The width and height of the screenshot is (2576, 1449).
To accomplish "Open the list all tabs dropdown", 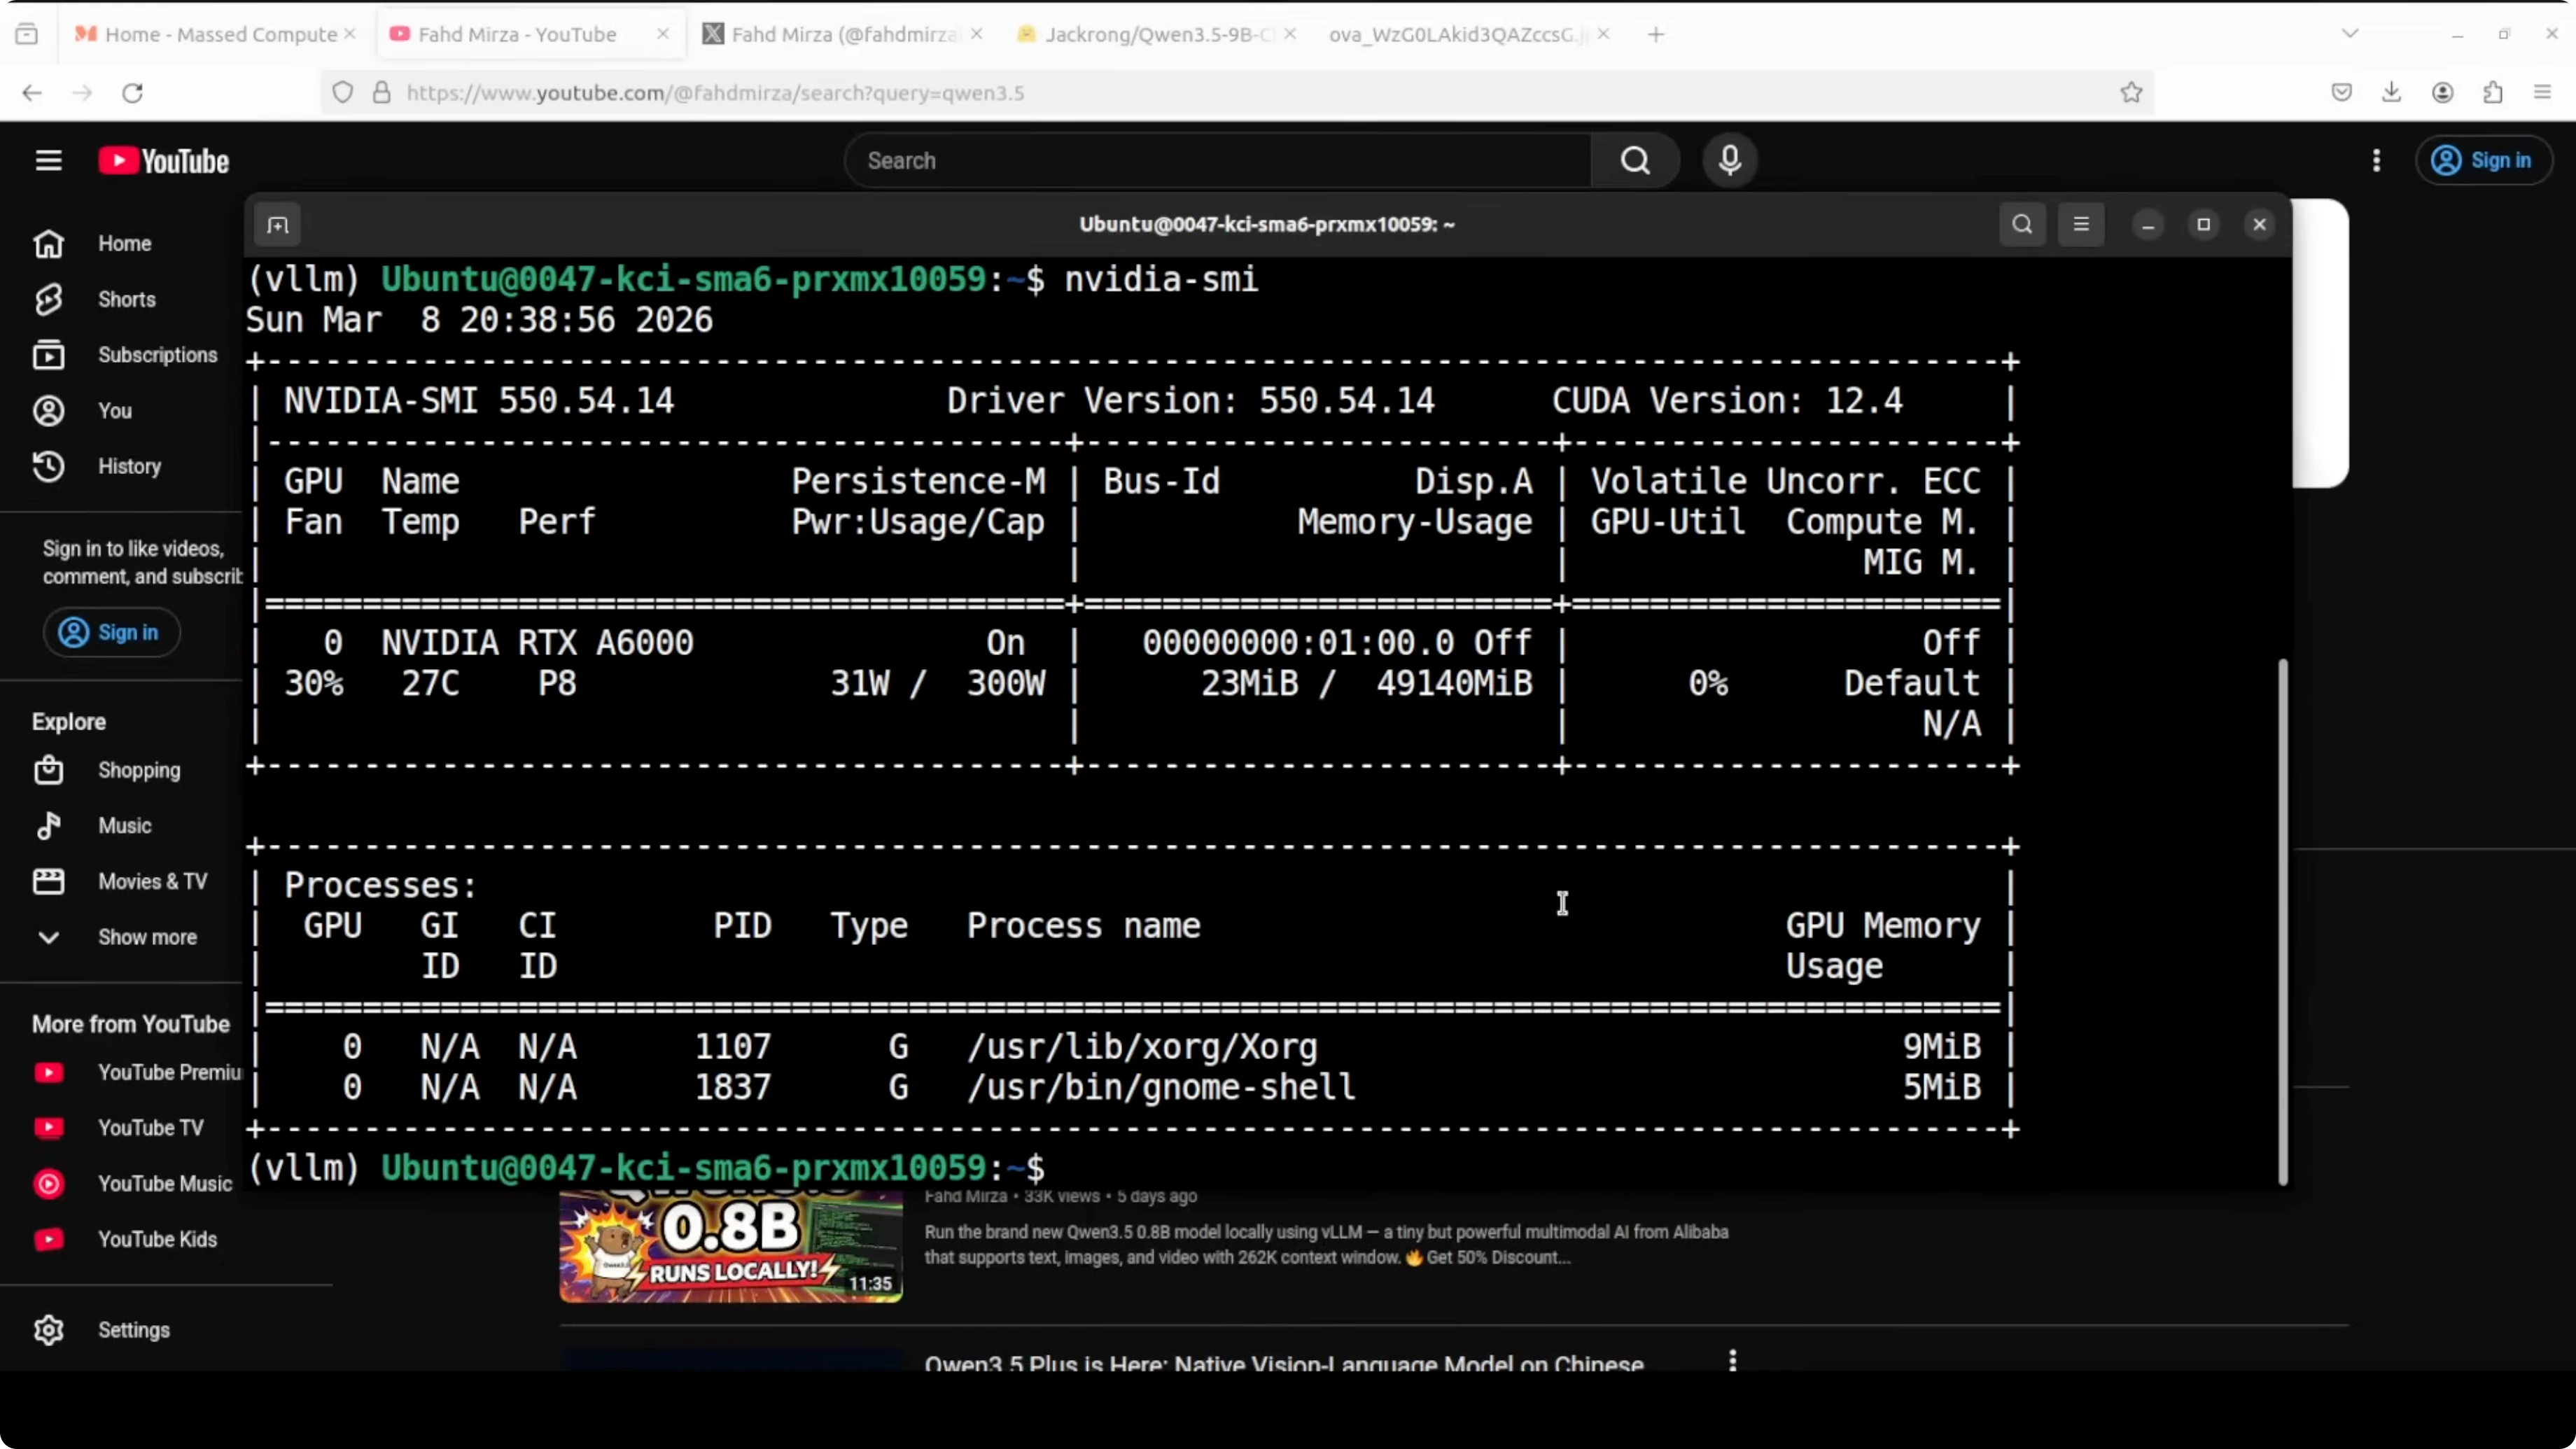I will coord(2350,34).
